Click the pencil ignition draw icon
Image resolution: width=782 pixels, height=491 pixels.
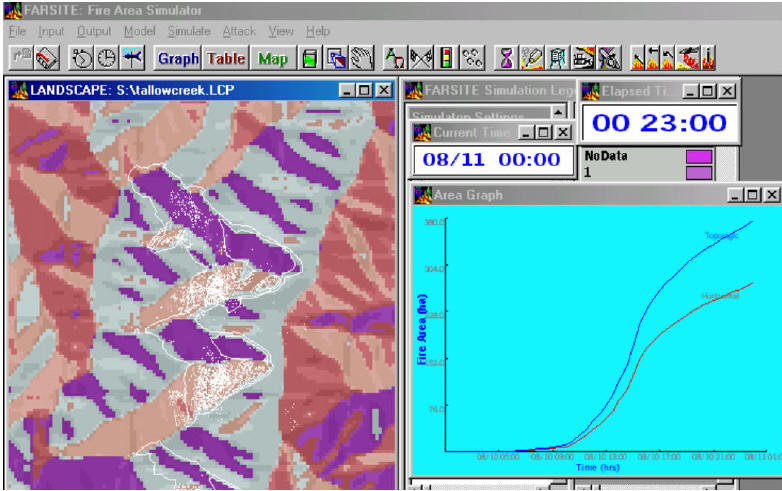pos(532,58)
